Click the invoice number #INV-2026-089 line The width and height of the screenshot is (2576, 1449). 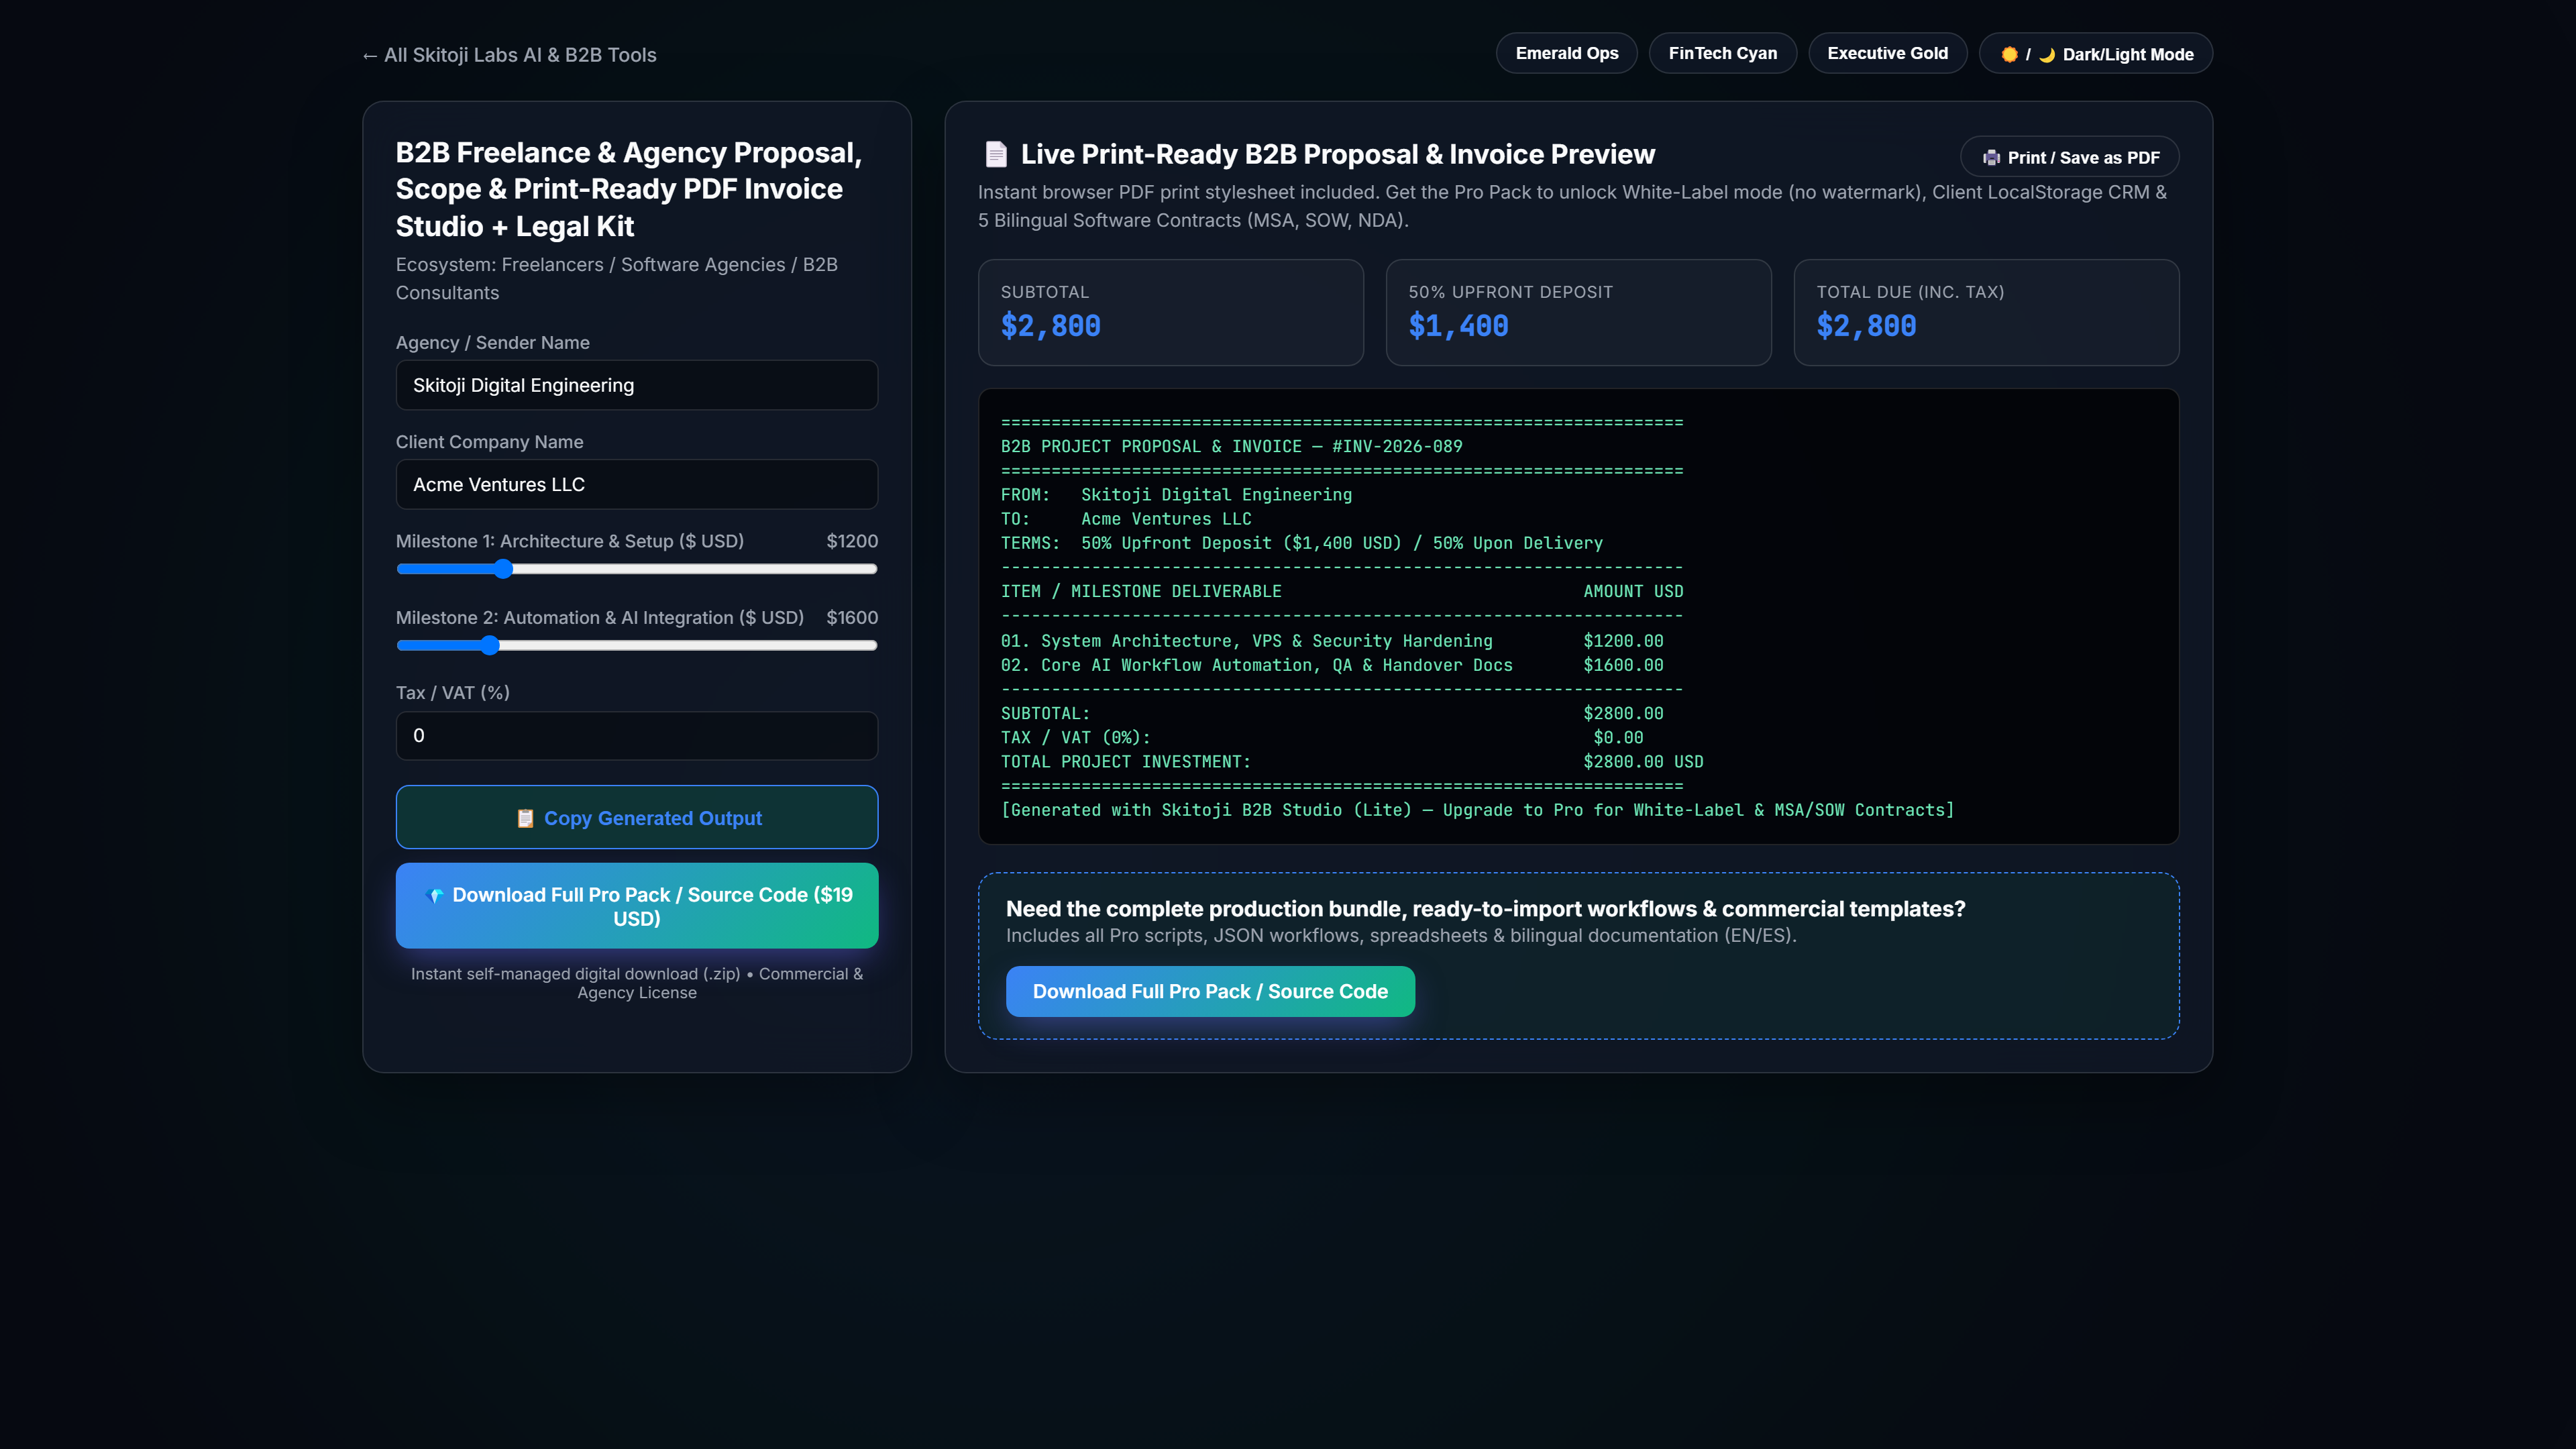coord(1232,447)
